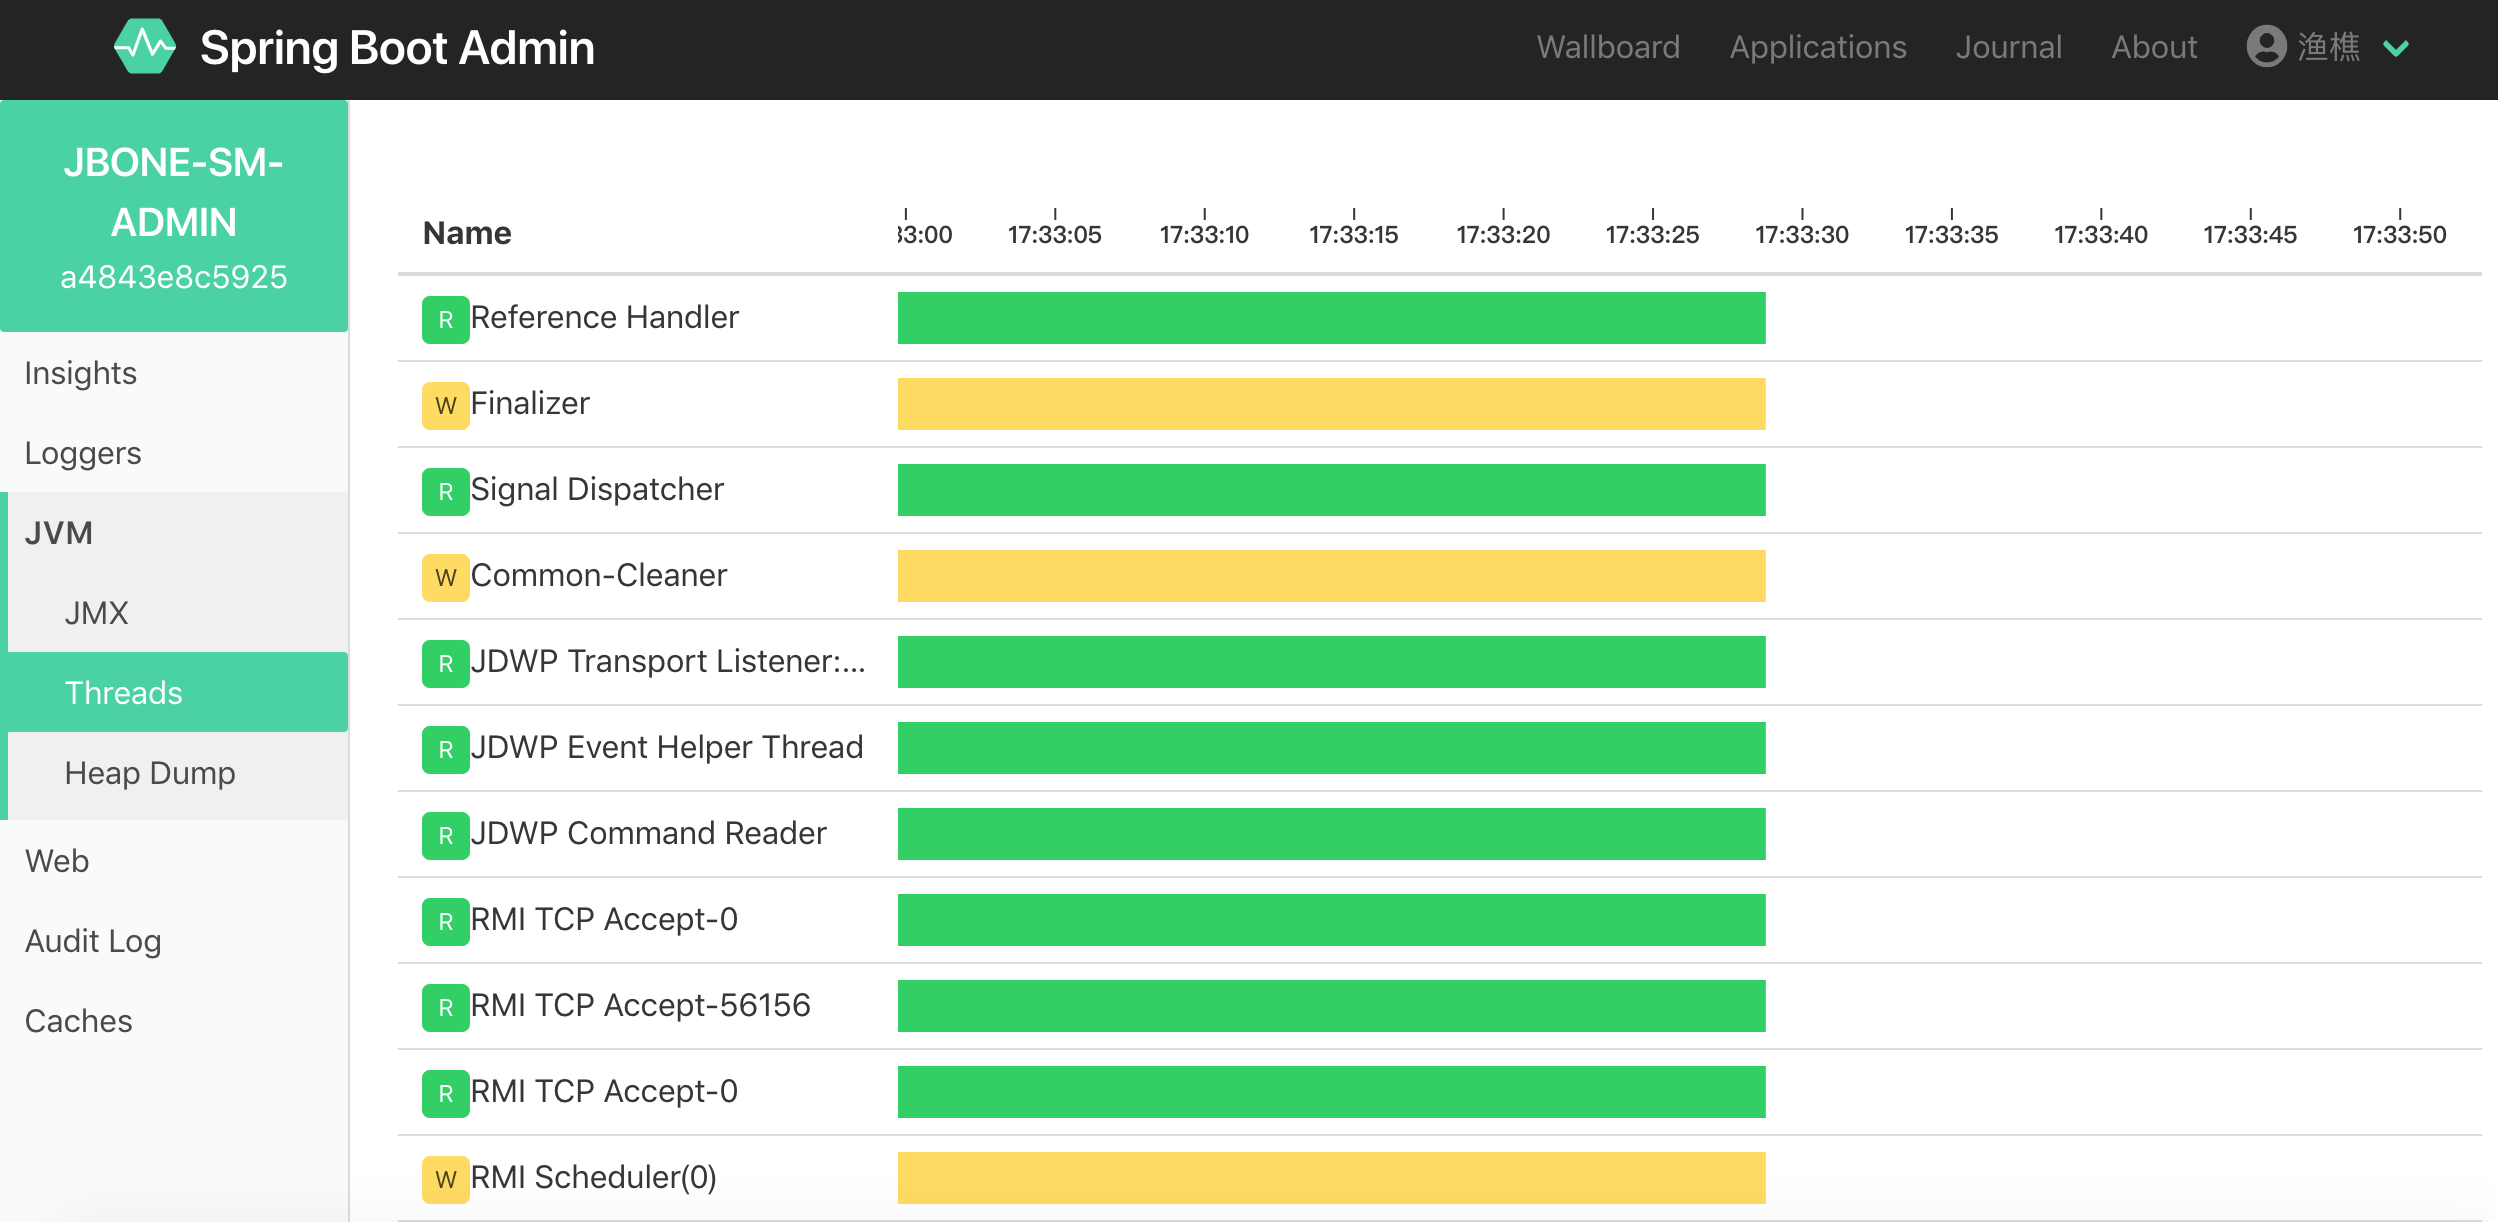Image resolution: width=2498 pixels, height=1222 pixels.
Task: Open the user account dropdown chevron
Action: click(x=2396, y=48)
